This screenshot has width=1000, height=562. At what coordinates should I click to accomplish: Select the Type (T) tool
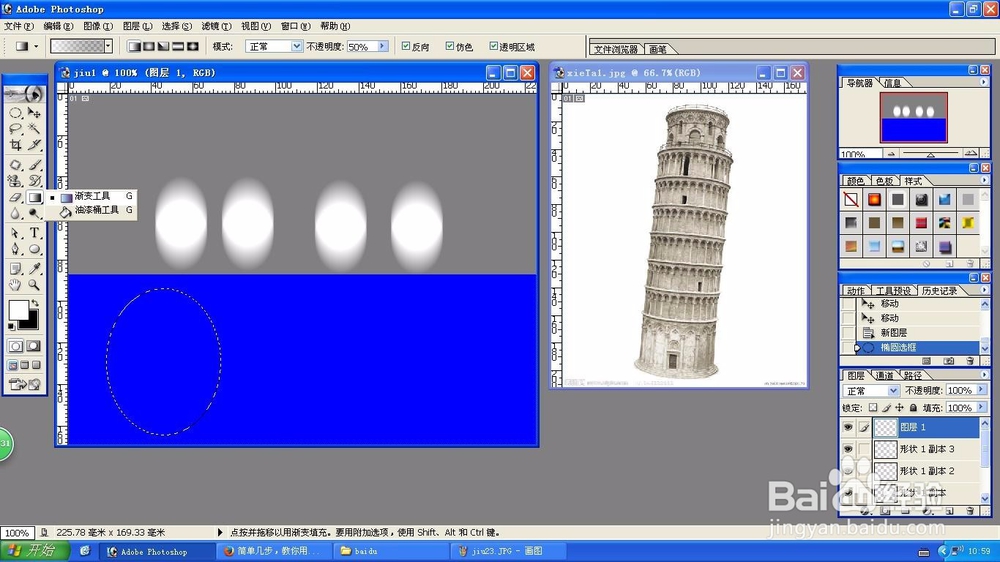(x=34, y=233)
